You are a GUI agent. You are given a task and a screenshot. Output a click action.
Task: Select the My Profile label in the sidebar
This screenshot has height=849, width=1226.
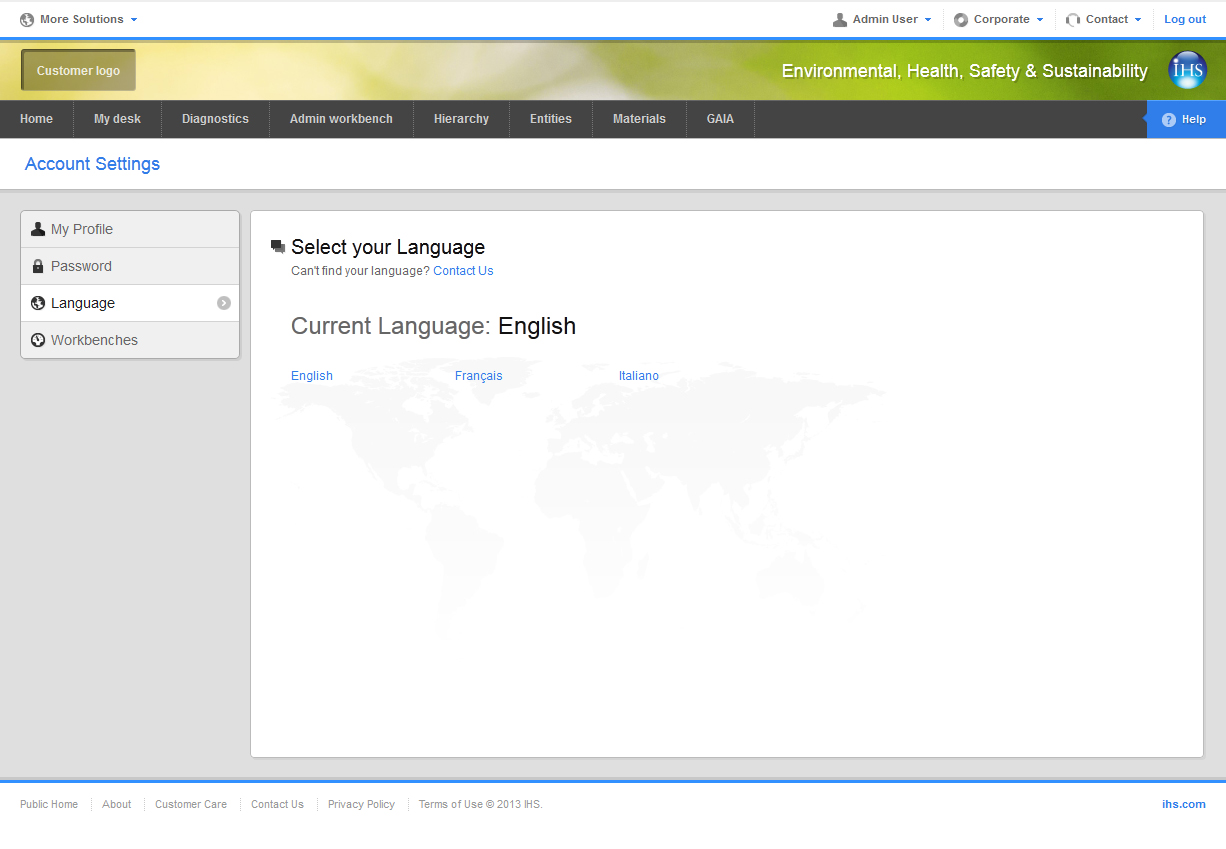[82, 229]
